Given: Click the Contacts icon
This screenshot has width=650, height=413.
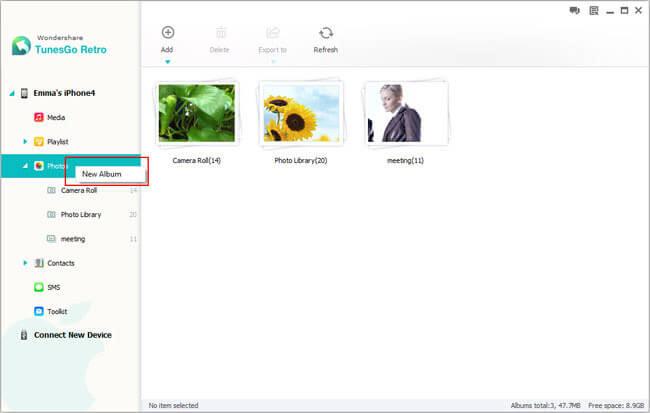Looking at the screenshot, I should click(x=39, y=263).
